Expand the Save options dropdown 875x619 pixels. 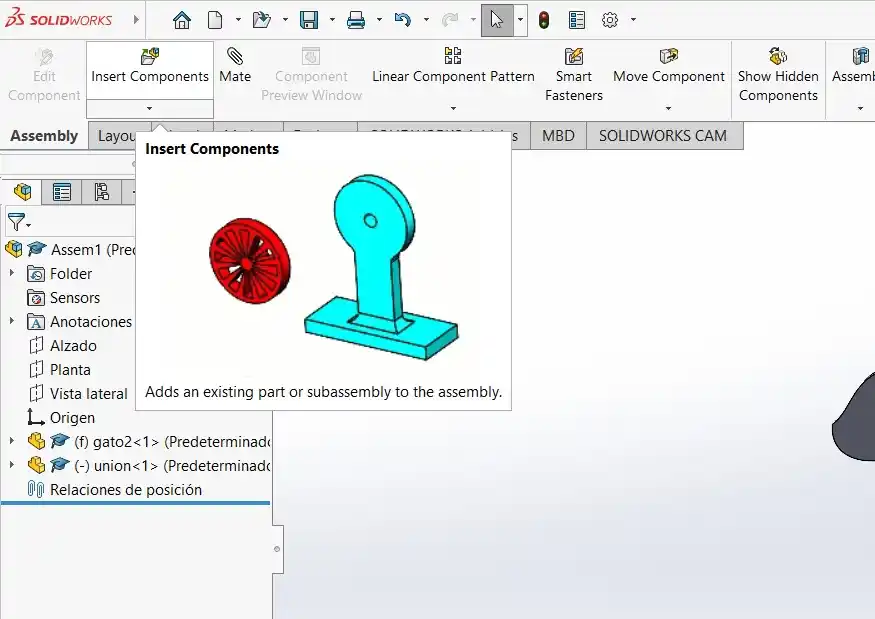pos(332,20)
